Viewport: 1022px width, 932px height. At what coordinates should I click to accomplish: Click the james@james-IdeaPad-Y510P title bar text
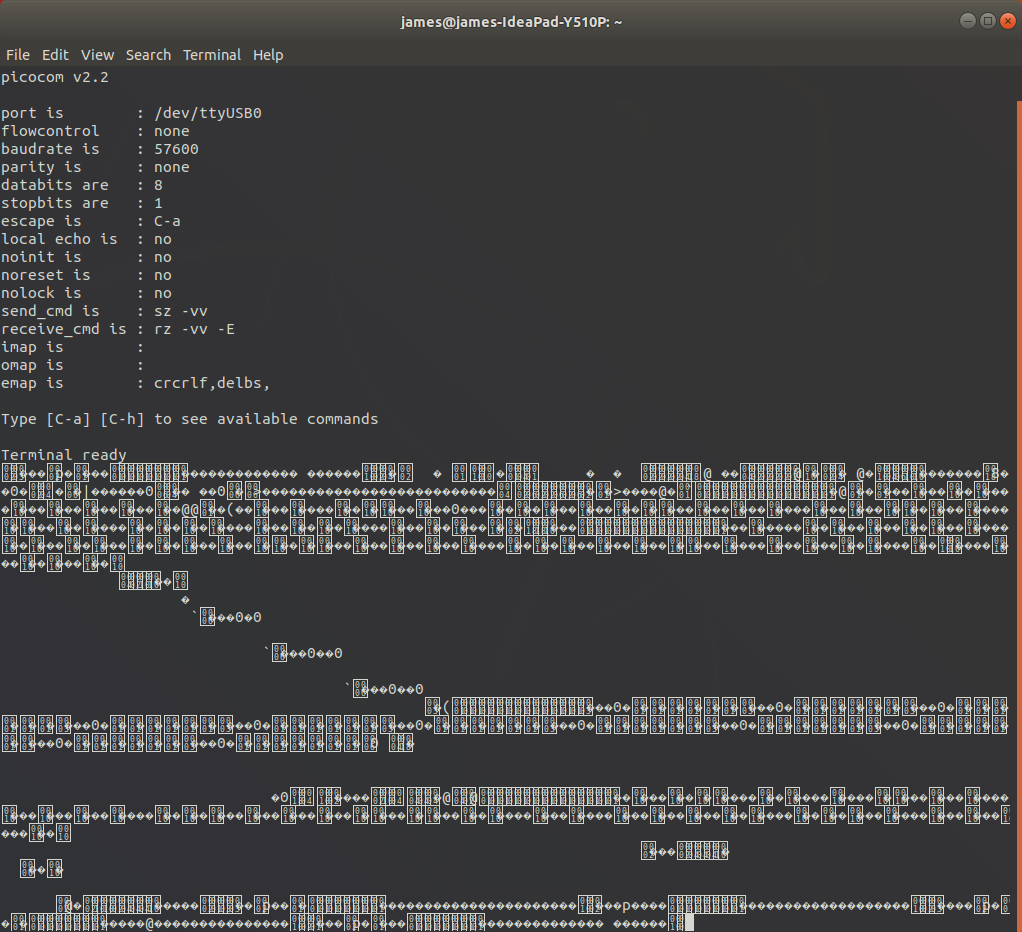point(511,21)
